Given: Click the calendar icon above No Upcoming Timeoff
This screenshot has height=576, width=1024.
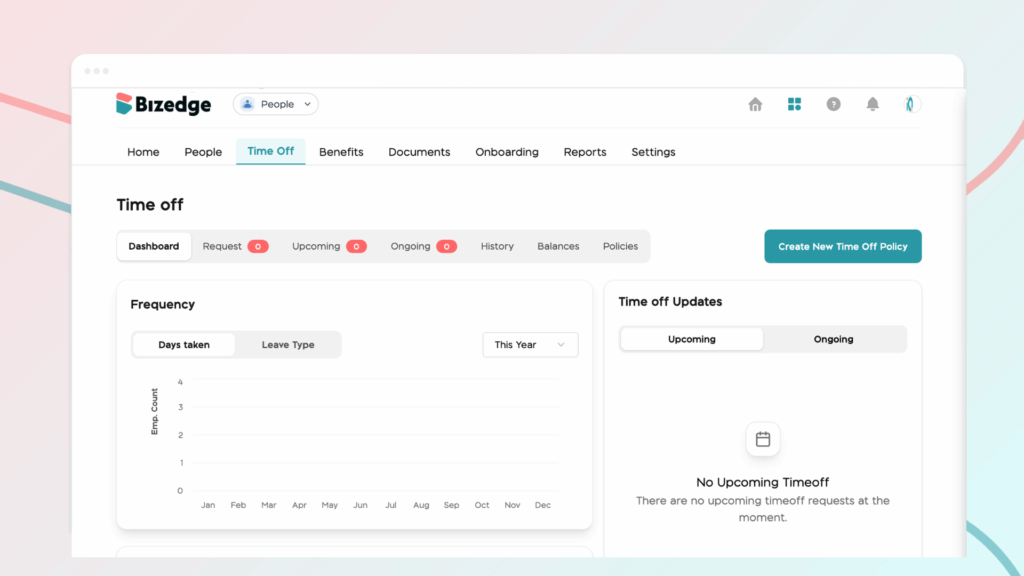Looking at the screenshot, I should [763, 439].
